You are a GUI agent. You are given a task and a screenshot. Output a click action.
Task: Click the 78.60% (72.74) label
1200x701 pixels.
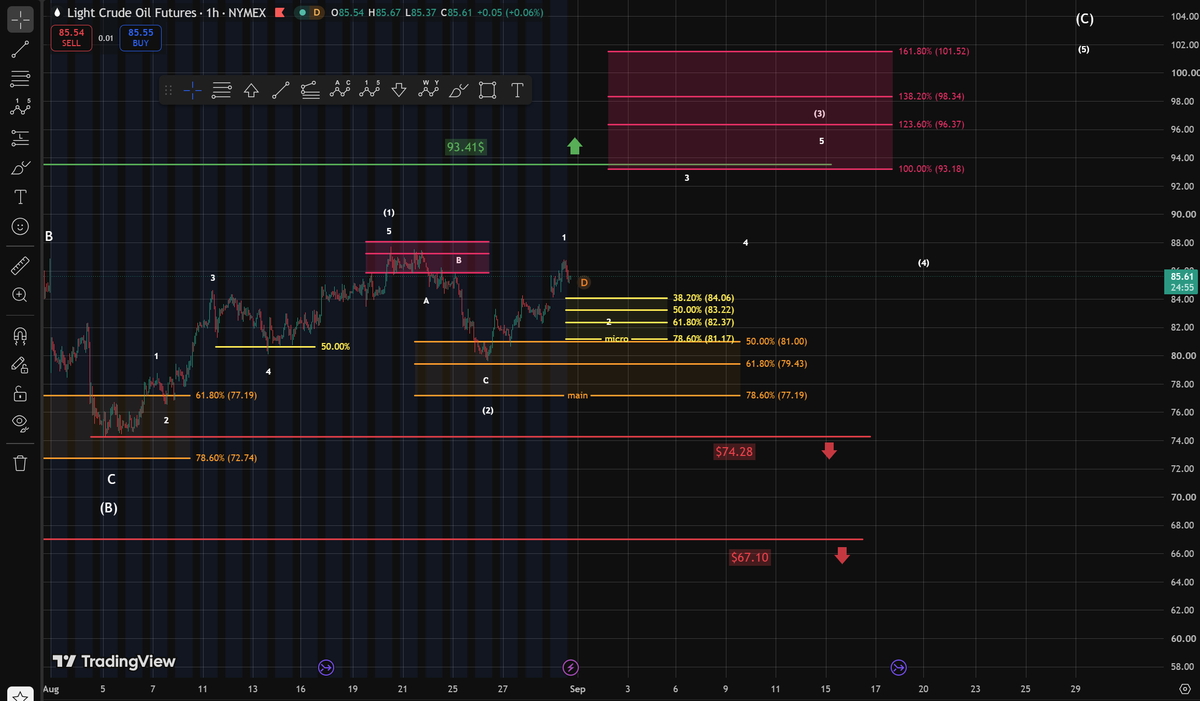[226, 458]
